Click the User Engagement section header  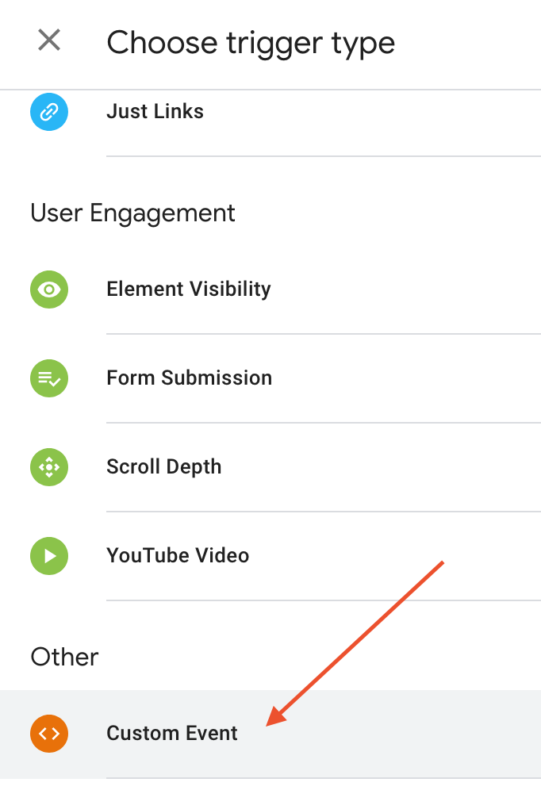point(132,214)
